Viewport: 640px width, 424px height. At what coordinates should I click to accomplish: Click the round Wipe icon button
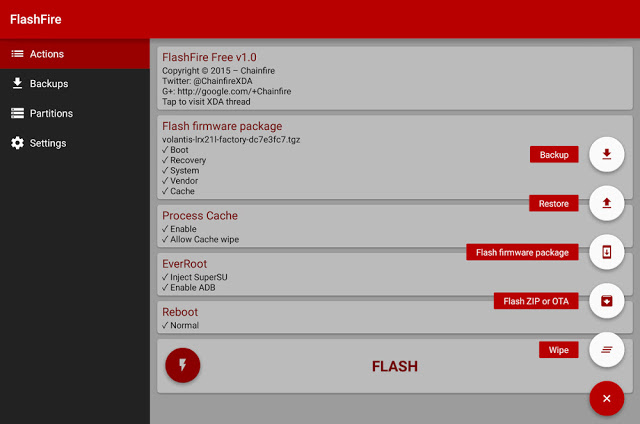pyautogui.click(x=607, y=350)
